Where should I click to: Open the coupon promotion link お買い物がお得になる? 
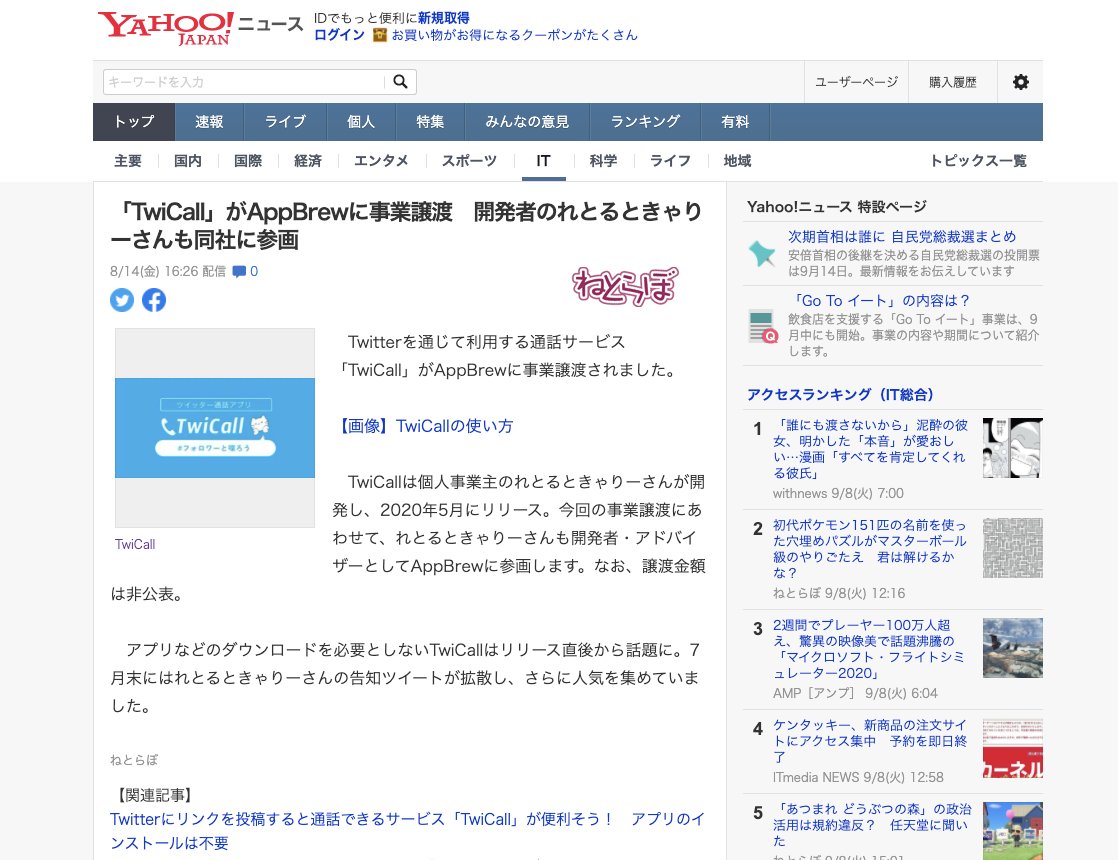click(514, 35)
